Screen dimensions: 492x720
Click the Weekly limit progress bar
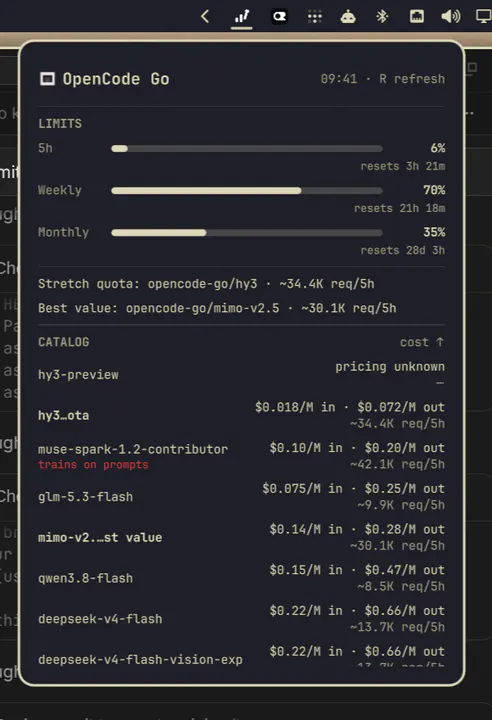point(247,191)
